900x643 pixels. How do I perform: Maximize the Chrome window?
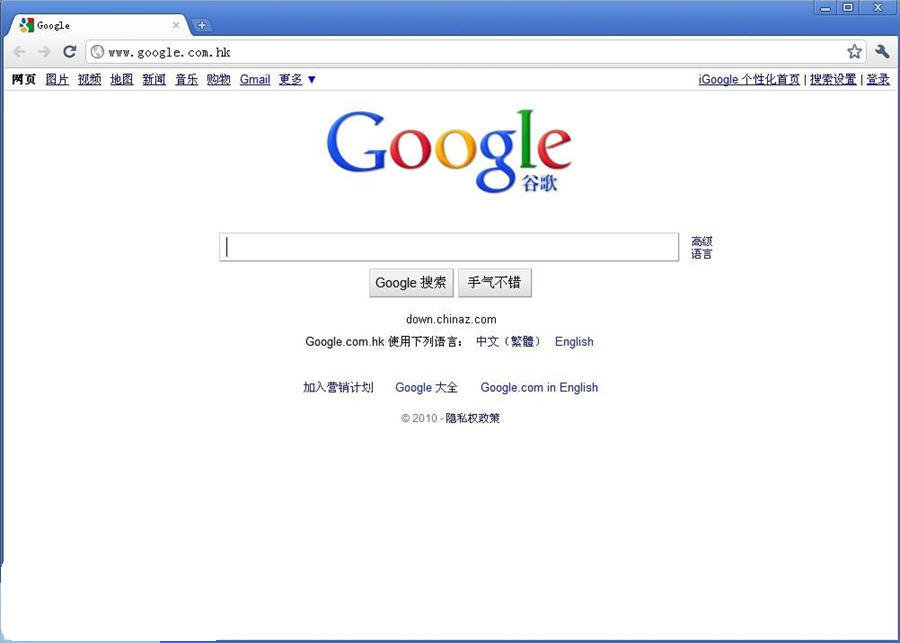pyautogui.click(x=848, y=7)
